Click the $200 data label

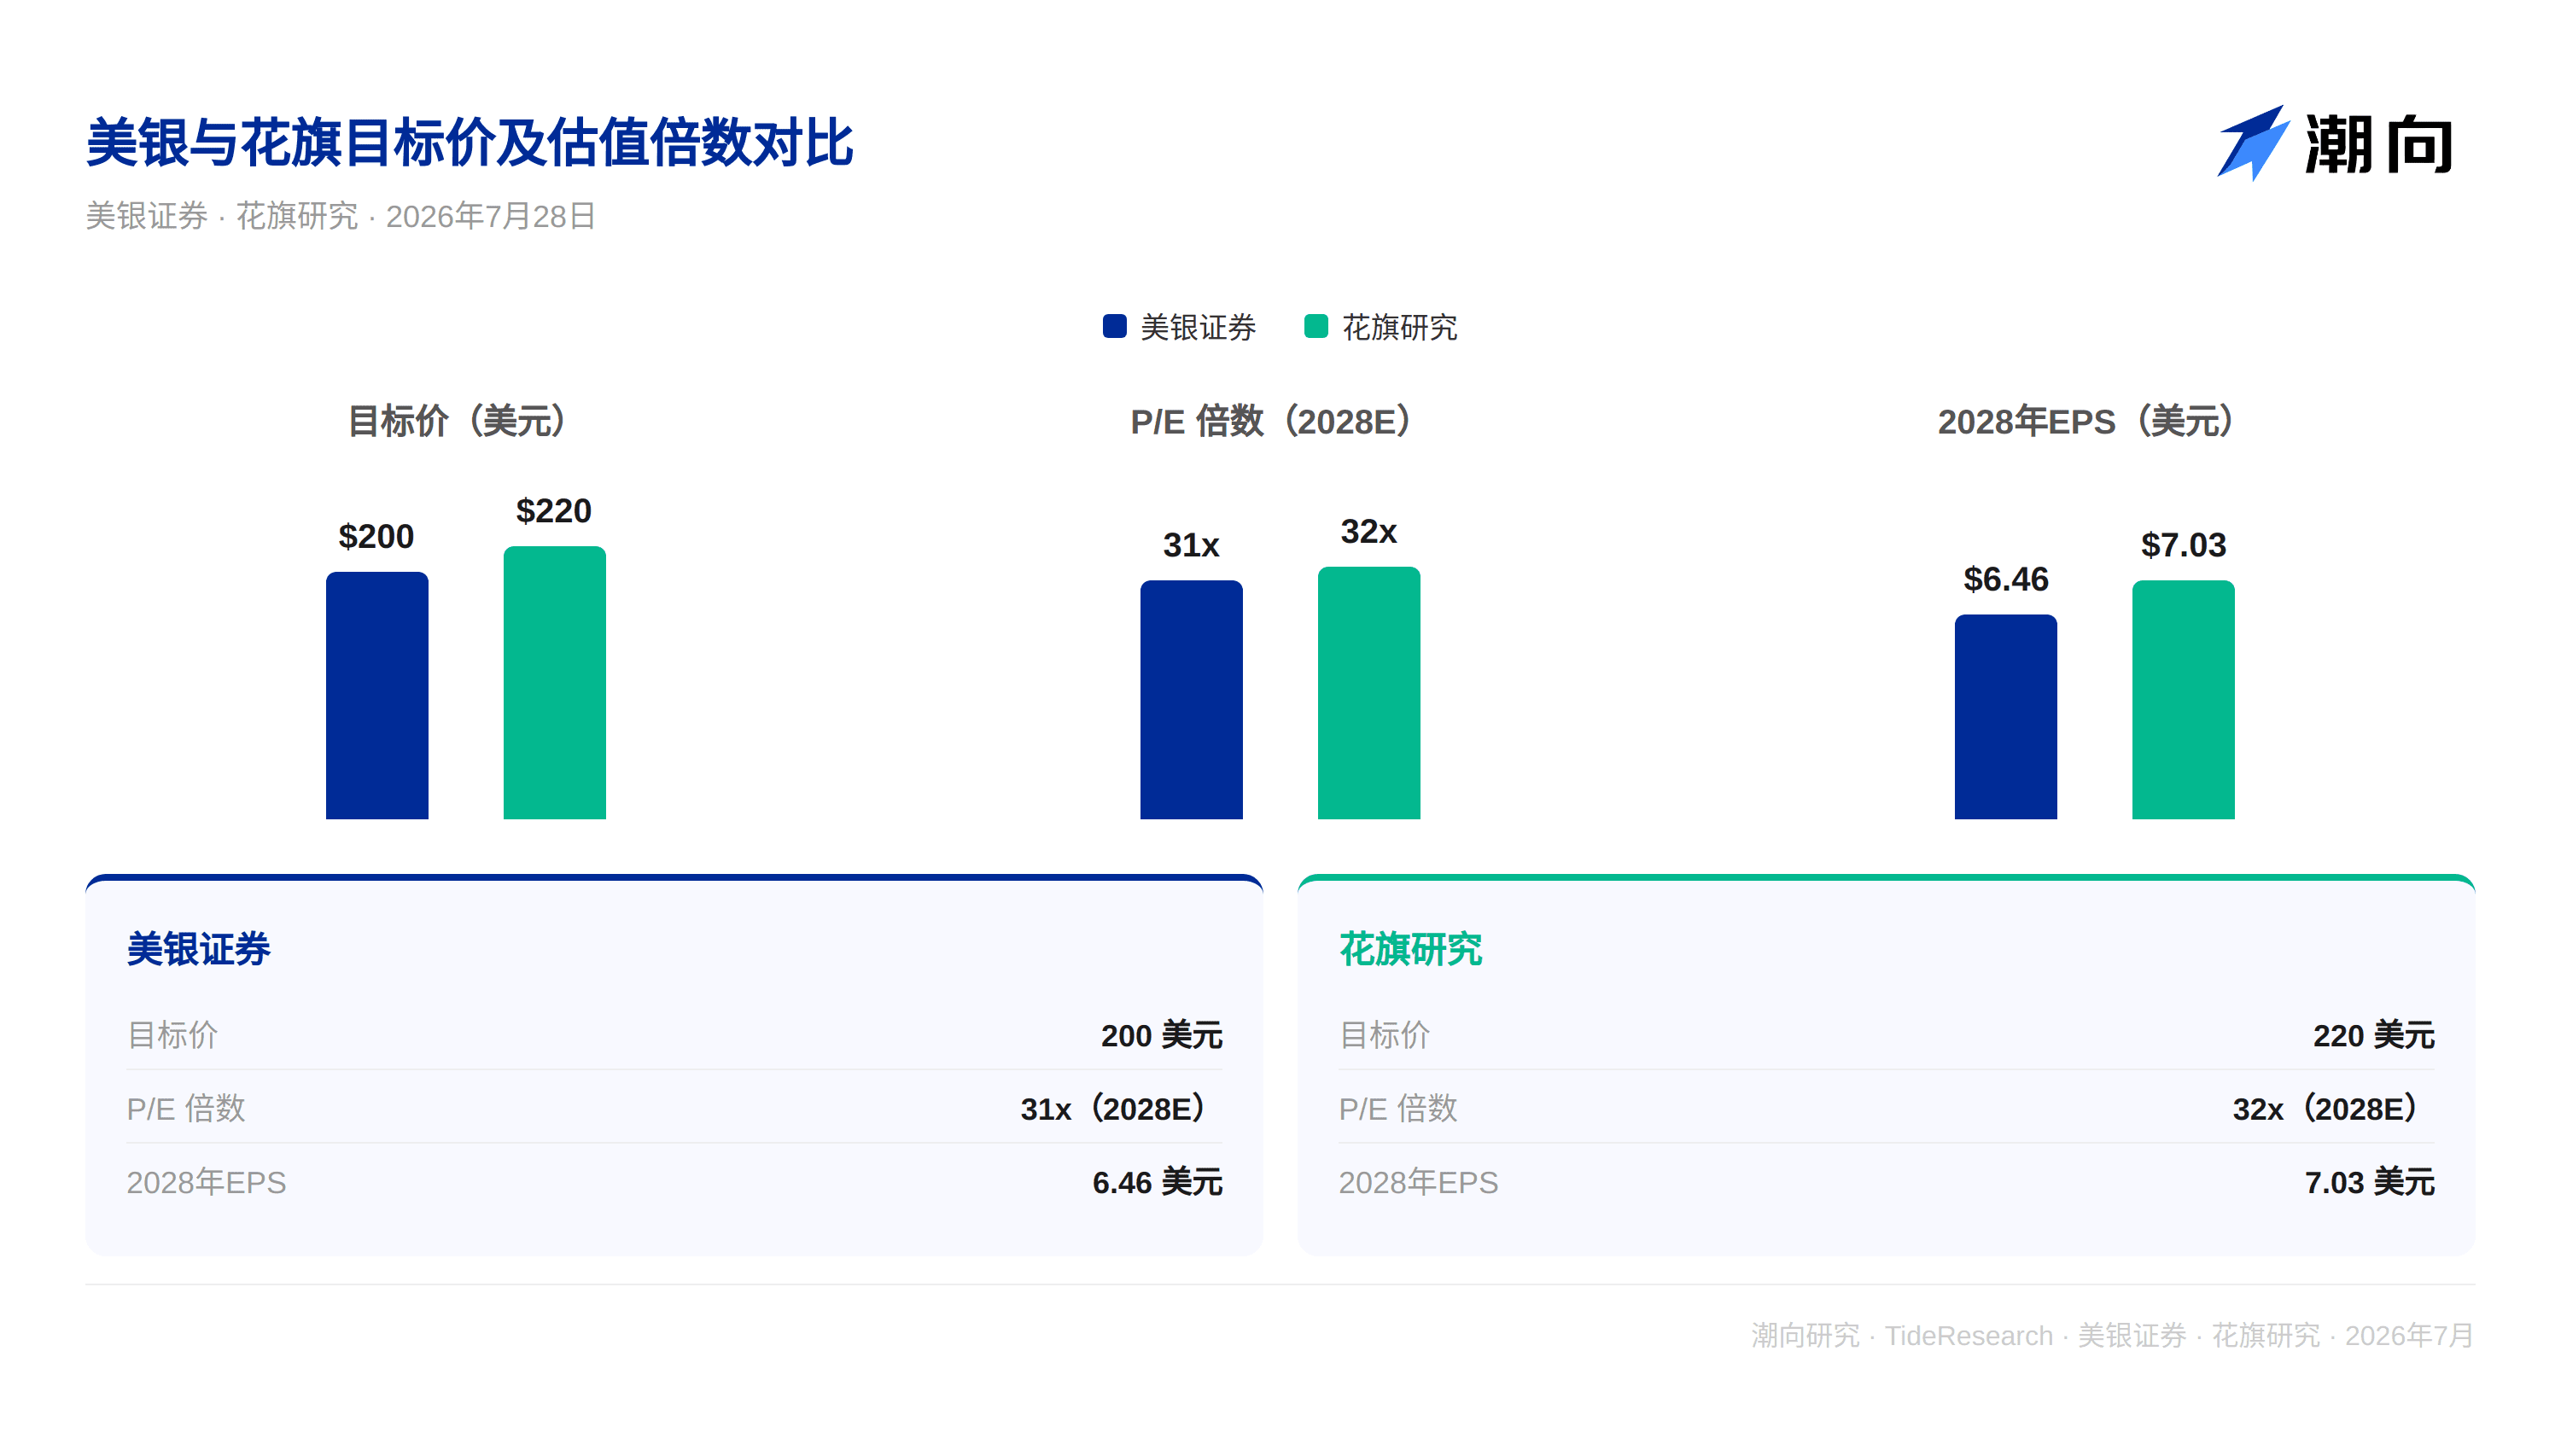pyautogui.click(x=376, y=537)
